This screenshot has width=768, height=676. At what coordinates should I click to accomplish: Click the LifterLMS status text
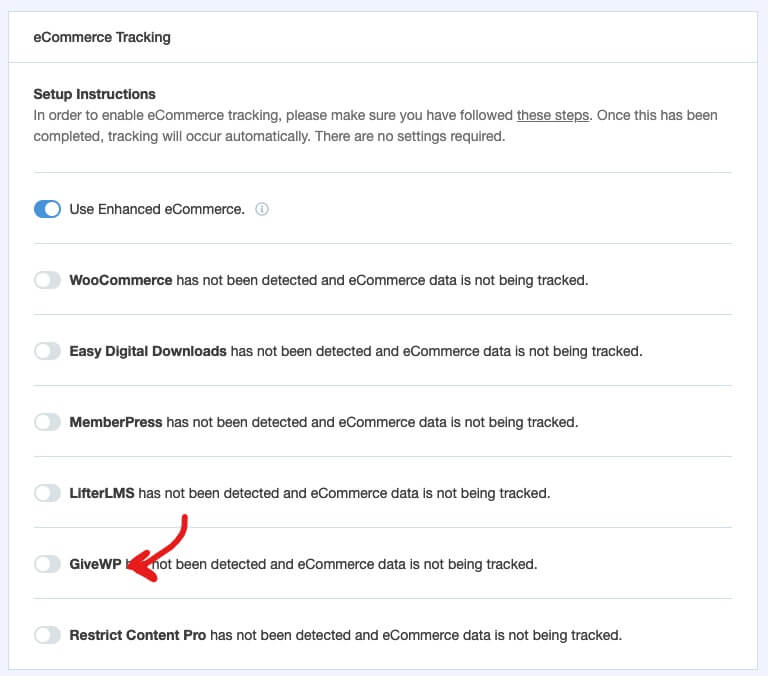pos(310,493)
